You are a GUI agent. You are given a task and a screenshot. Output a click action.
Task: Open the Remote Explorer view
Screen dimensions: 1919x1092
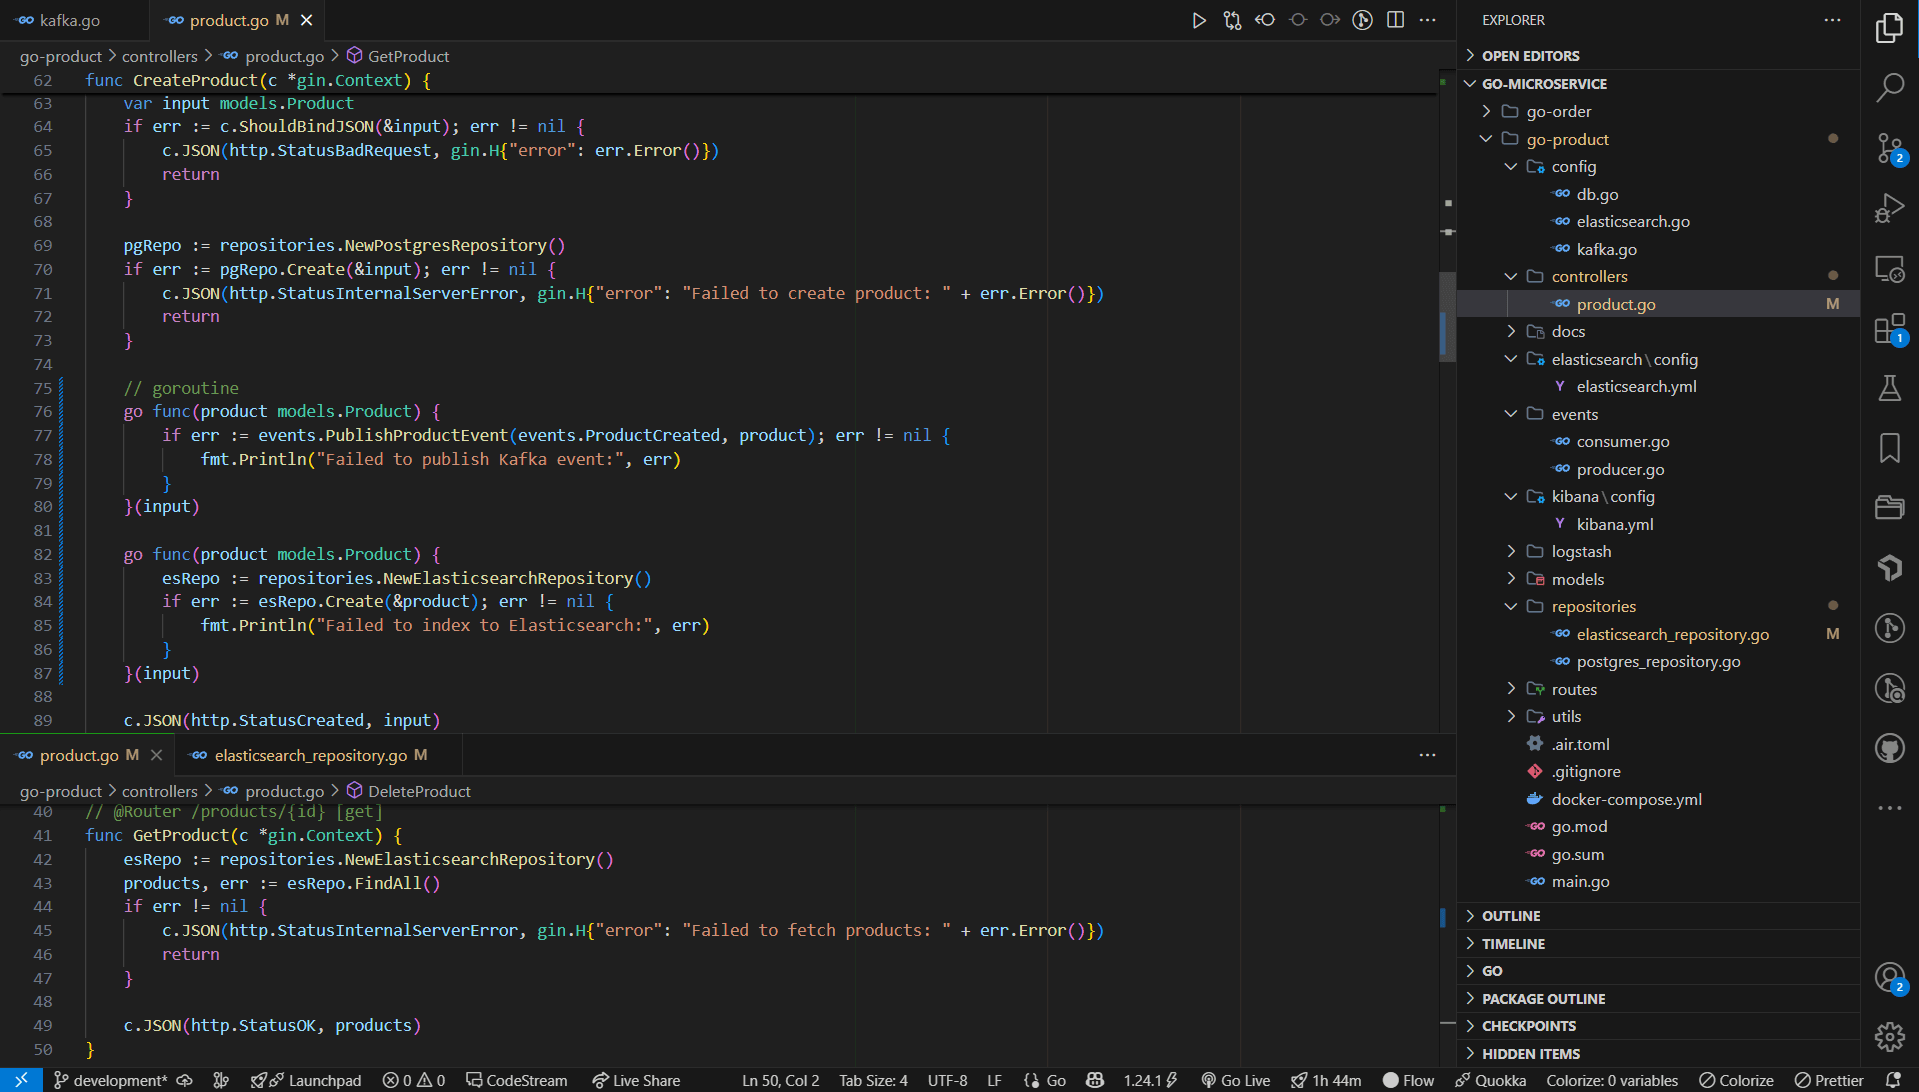pyautogui.click(x=1890, y=268)
